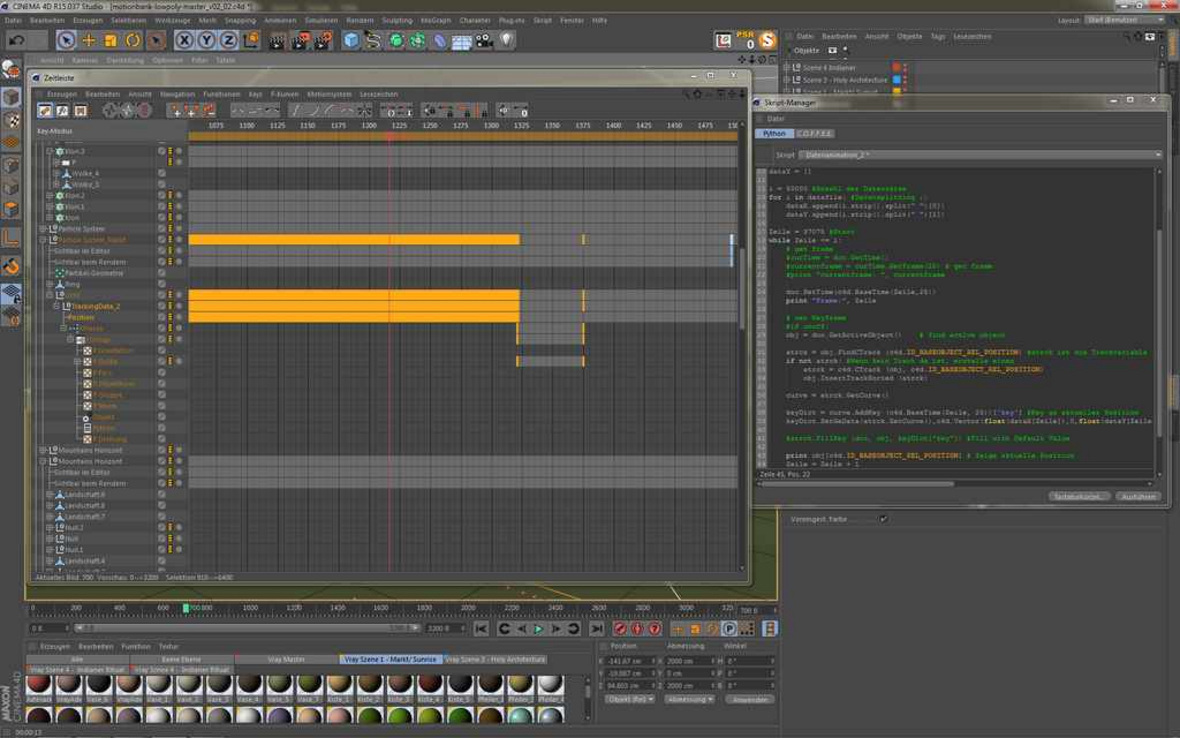The height and width of the screenshot is (738, 1180).
Task: Select Vray Szene 1 - Markt/Sunrise material tab
Action: coord(389,659)
